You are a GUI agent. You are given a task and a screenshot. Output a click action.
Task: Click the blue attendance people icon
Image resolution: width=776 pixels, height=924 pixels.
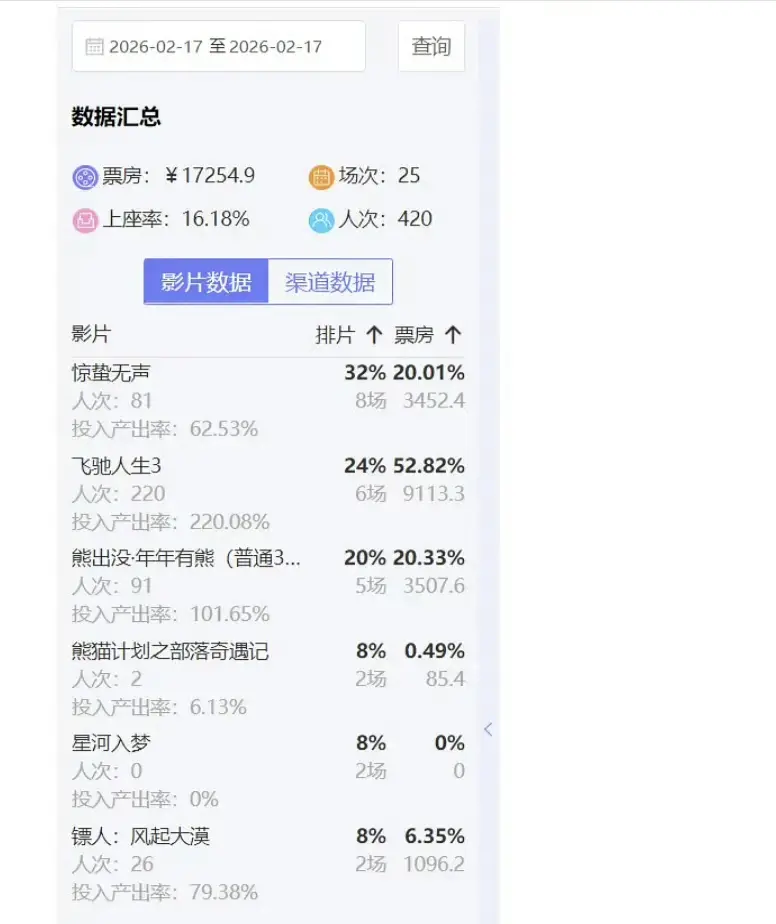pyautogui.click(x=321, y=220)
